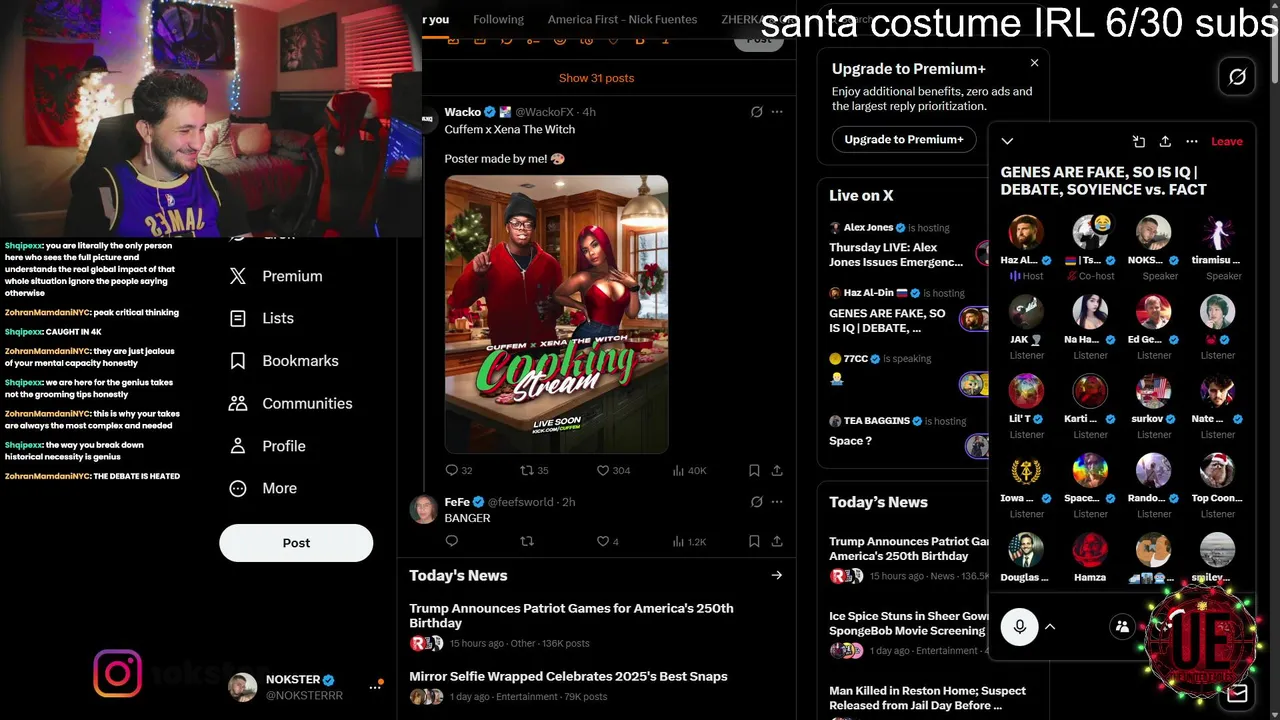1280x720 pixels.
Task: Open Trump Patriot Games story in main feed
Action: [596, 628]
